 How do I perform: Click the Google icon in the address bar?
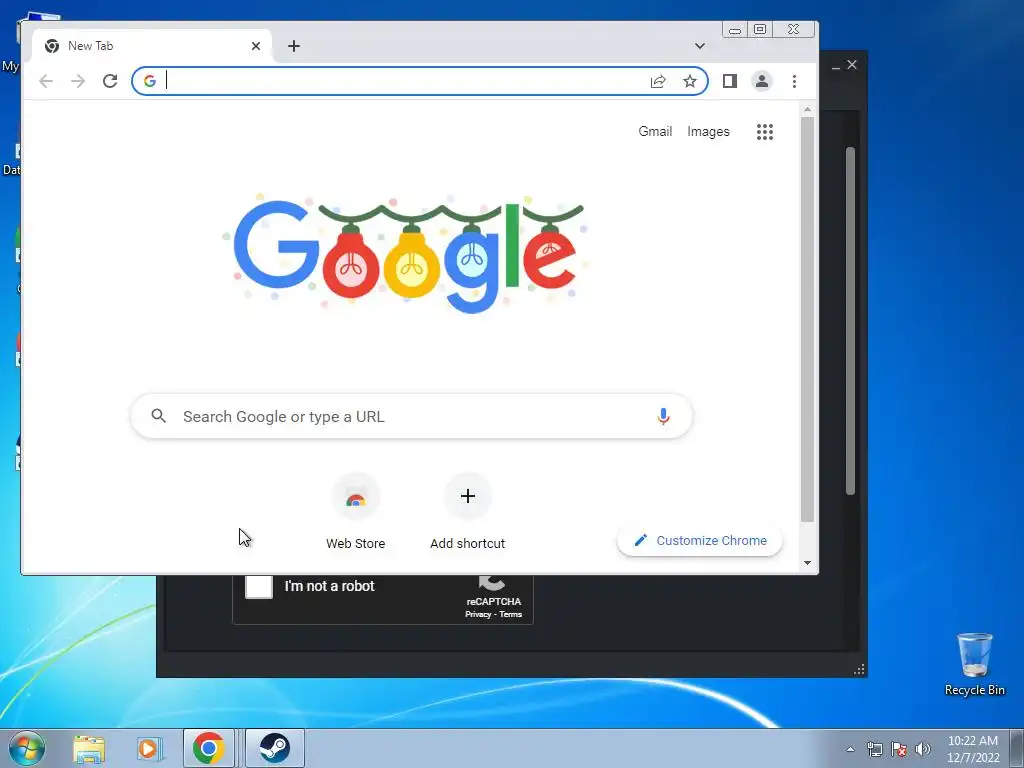pos(150,81)
